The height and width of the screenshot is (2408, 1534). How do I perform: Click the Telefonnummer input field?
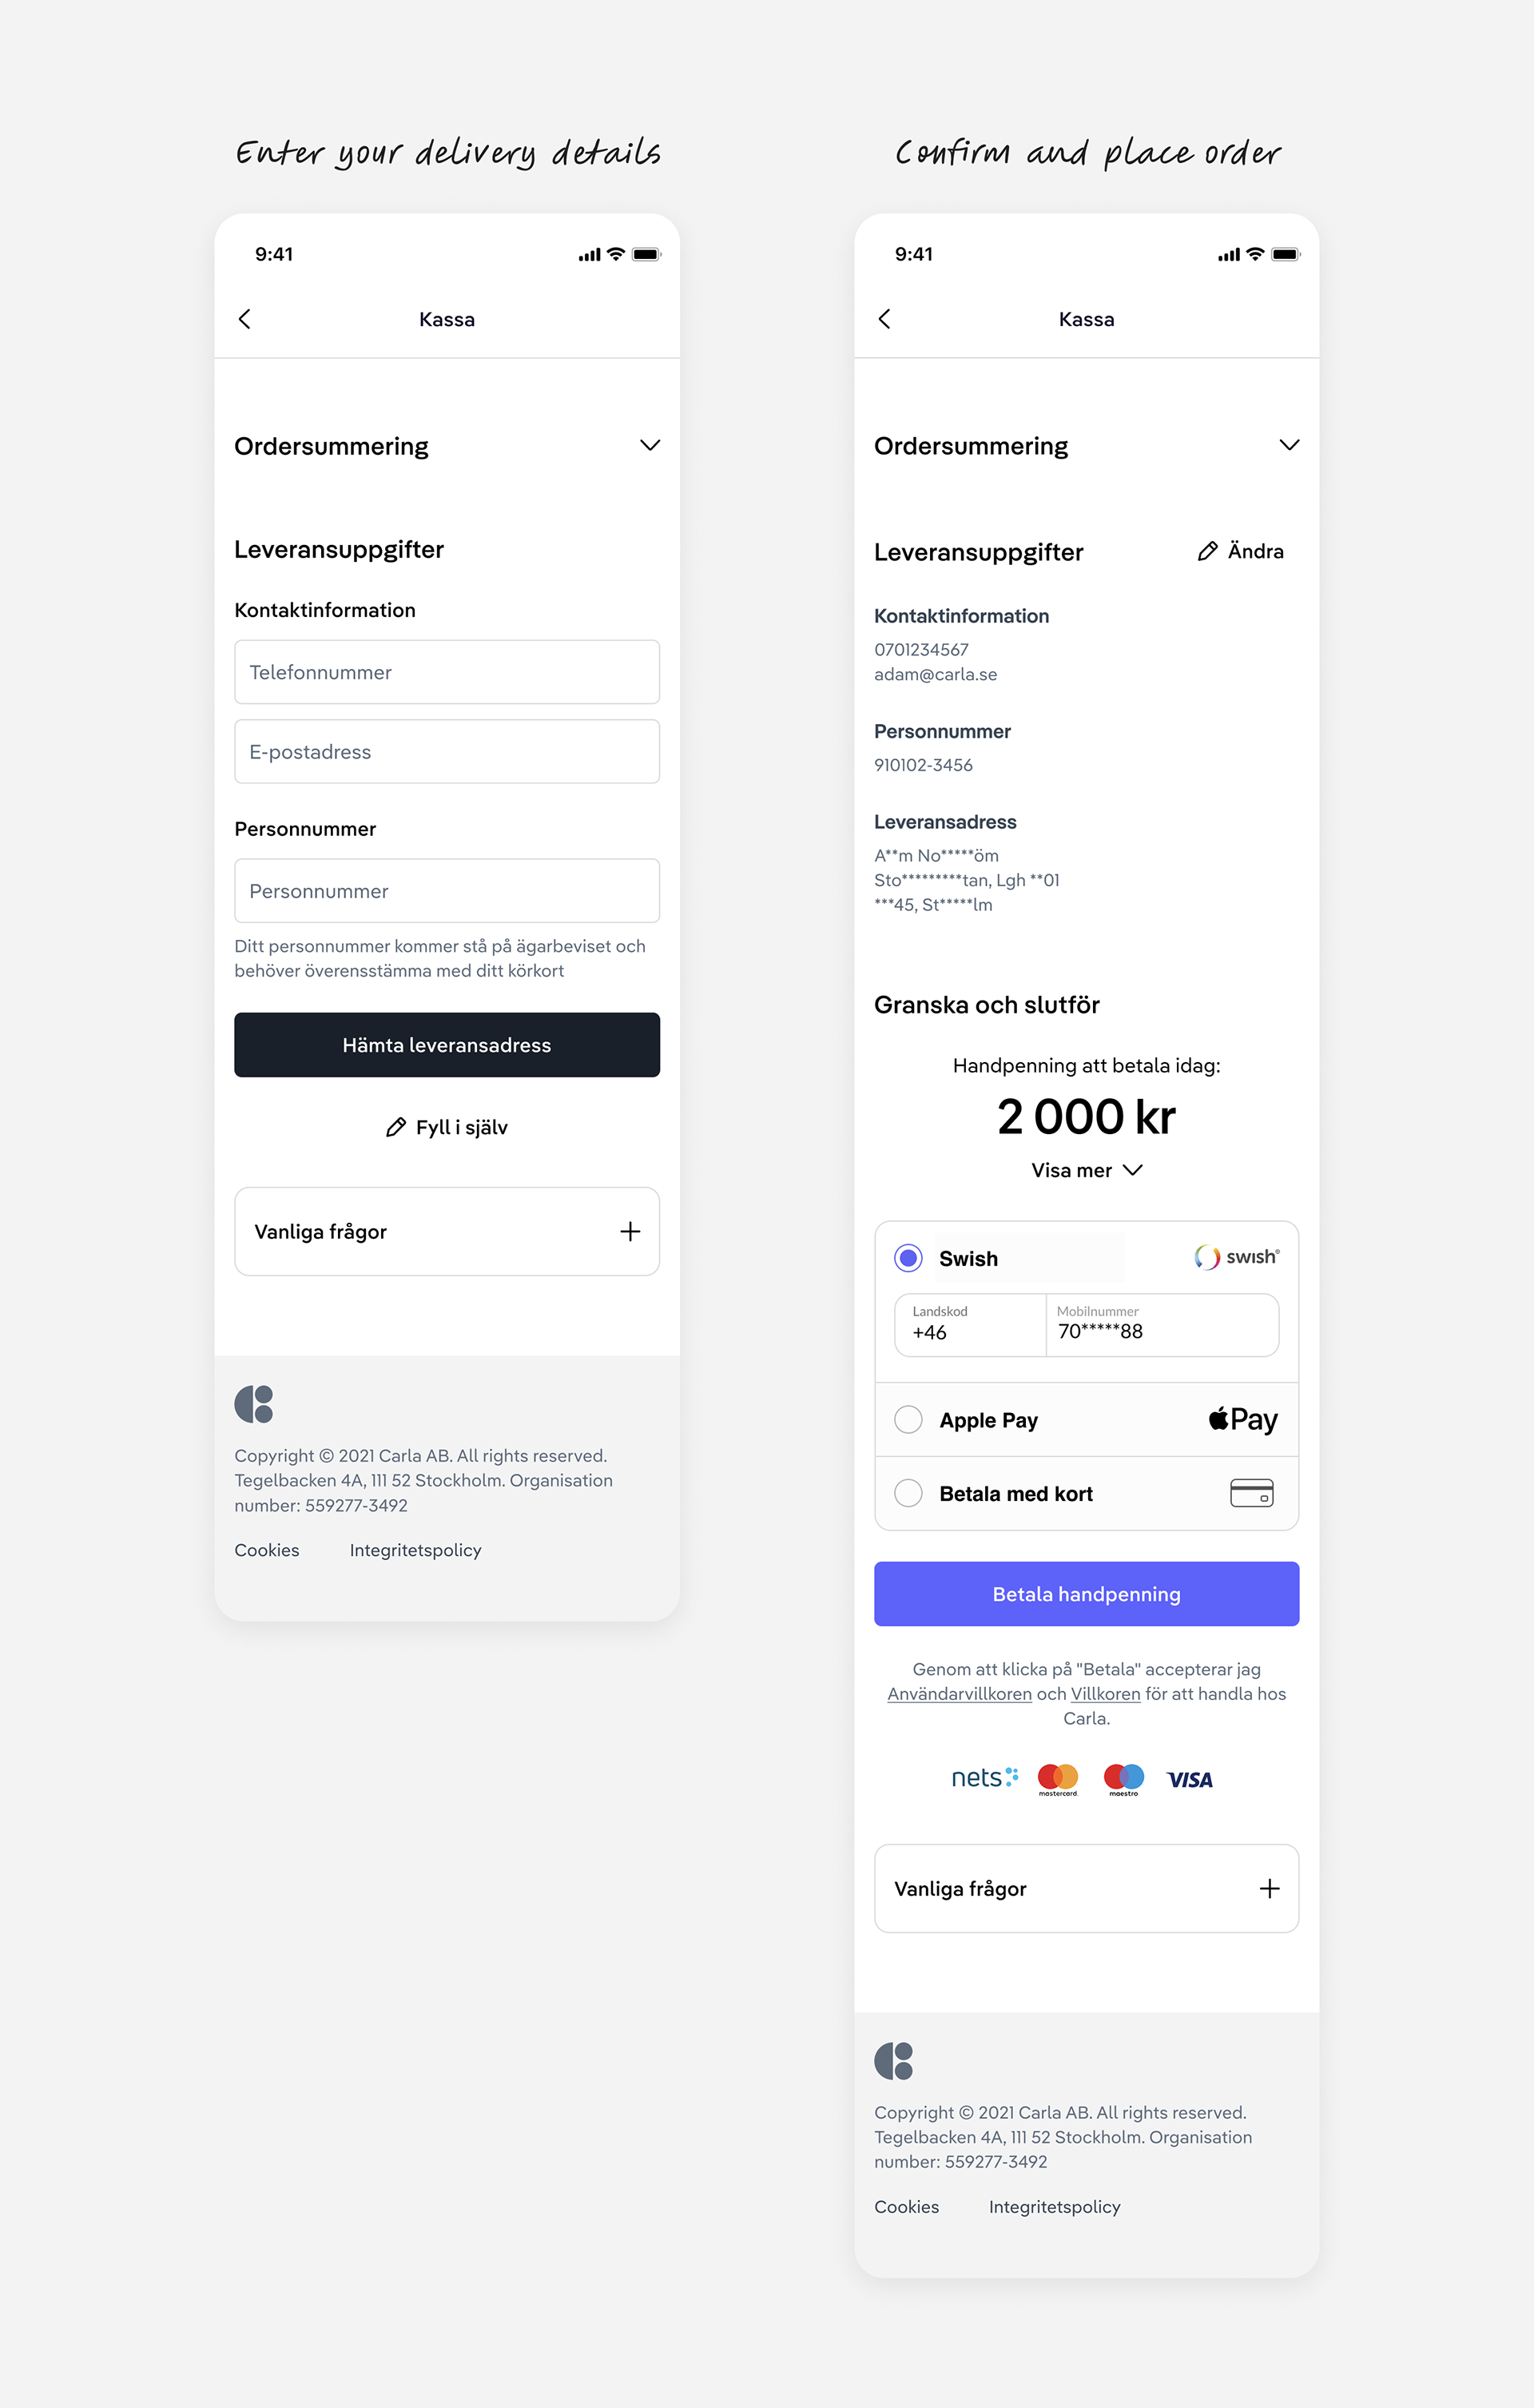pyautogui.click(x=447, y=672)
